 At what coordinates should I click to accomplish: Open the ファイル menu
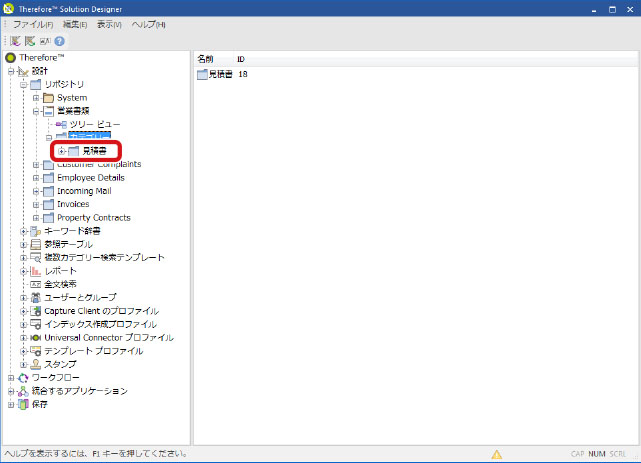(32, 24)
